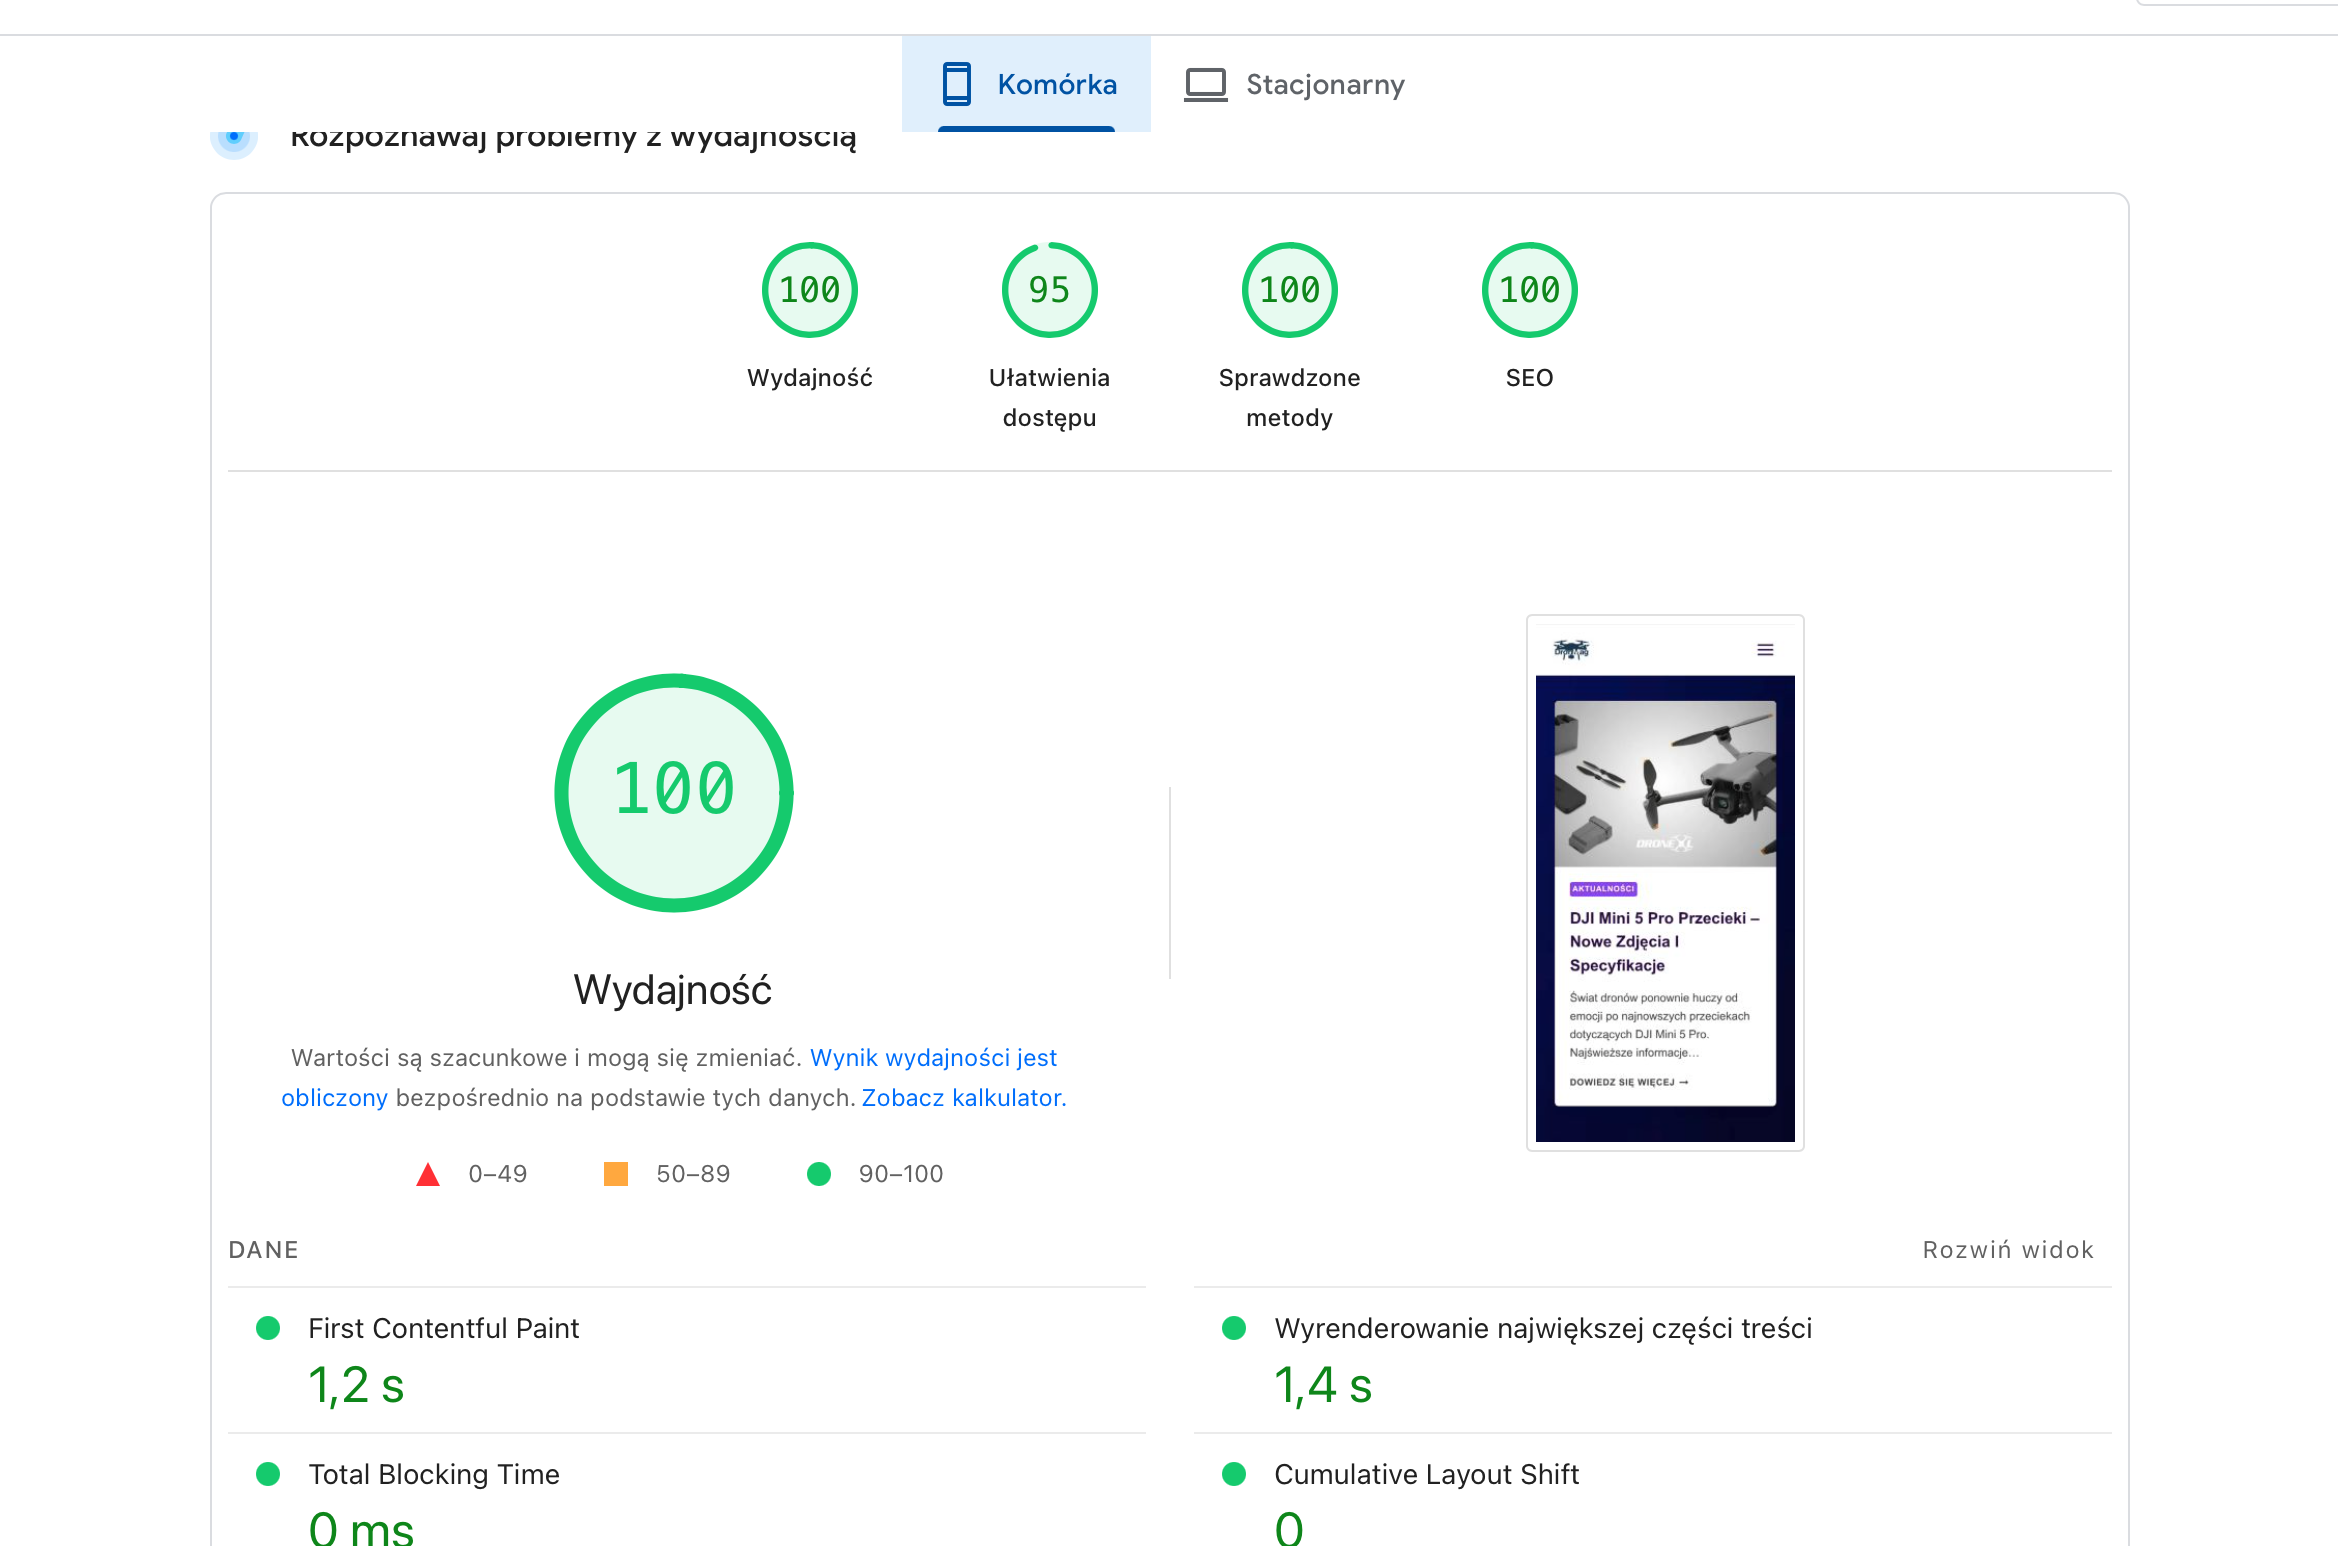Expand the First Contentful Paint metric
Screen dimensions: 2338x1546
[x=443, y=1328]
